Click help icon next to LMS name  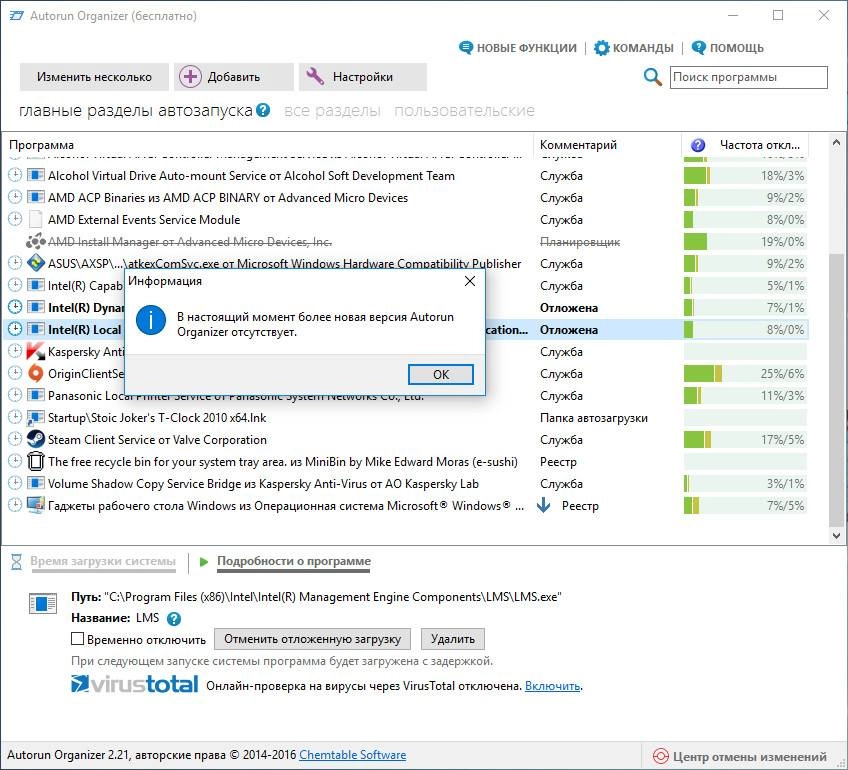174,618
